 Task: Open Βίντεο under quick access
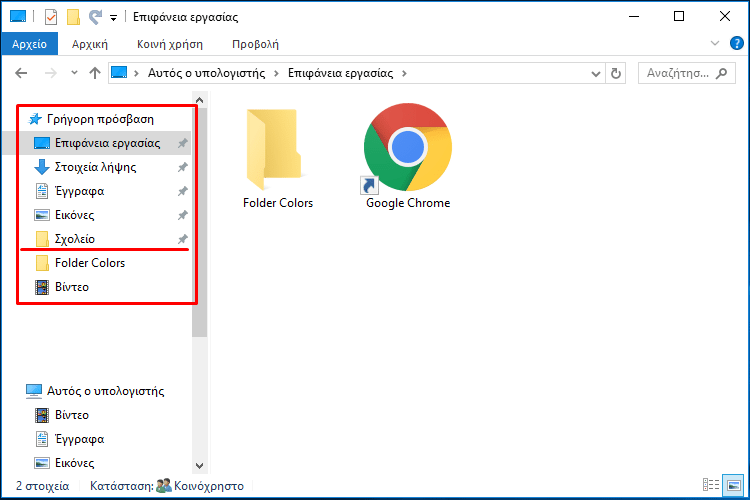tap(72, 287)
